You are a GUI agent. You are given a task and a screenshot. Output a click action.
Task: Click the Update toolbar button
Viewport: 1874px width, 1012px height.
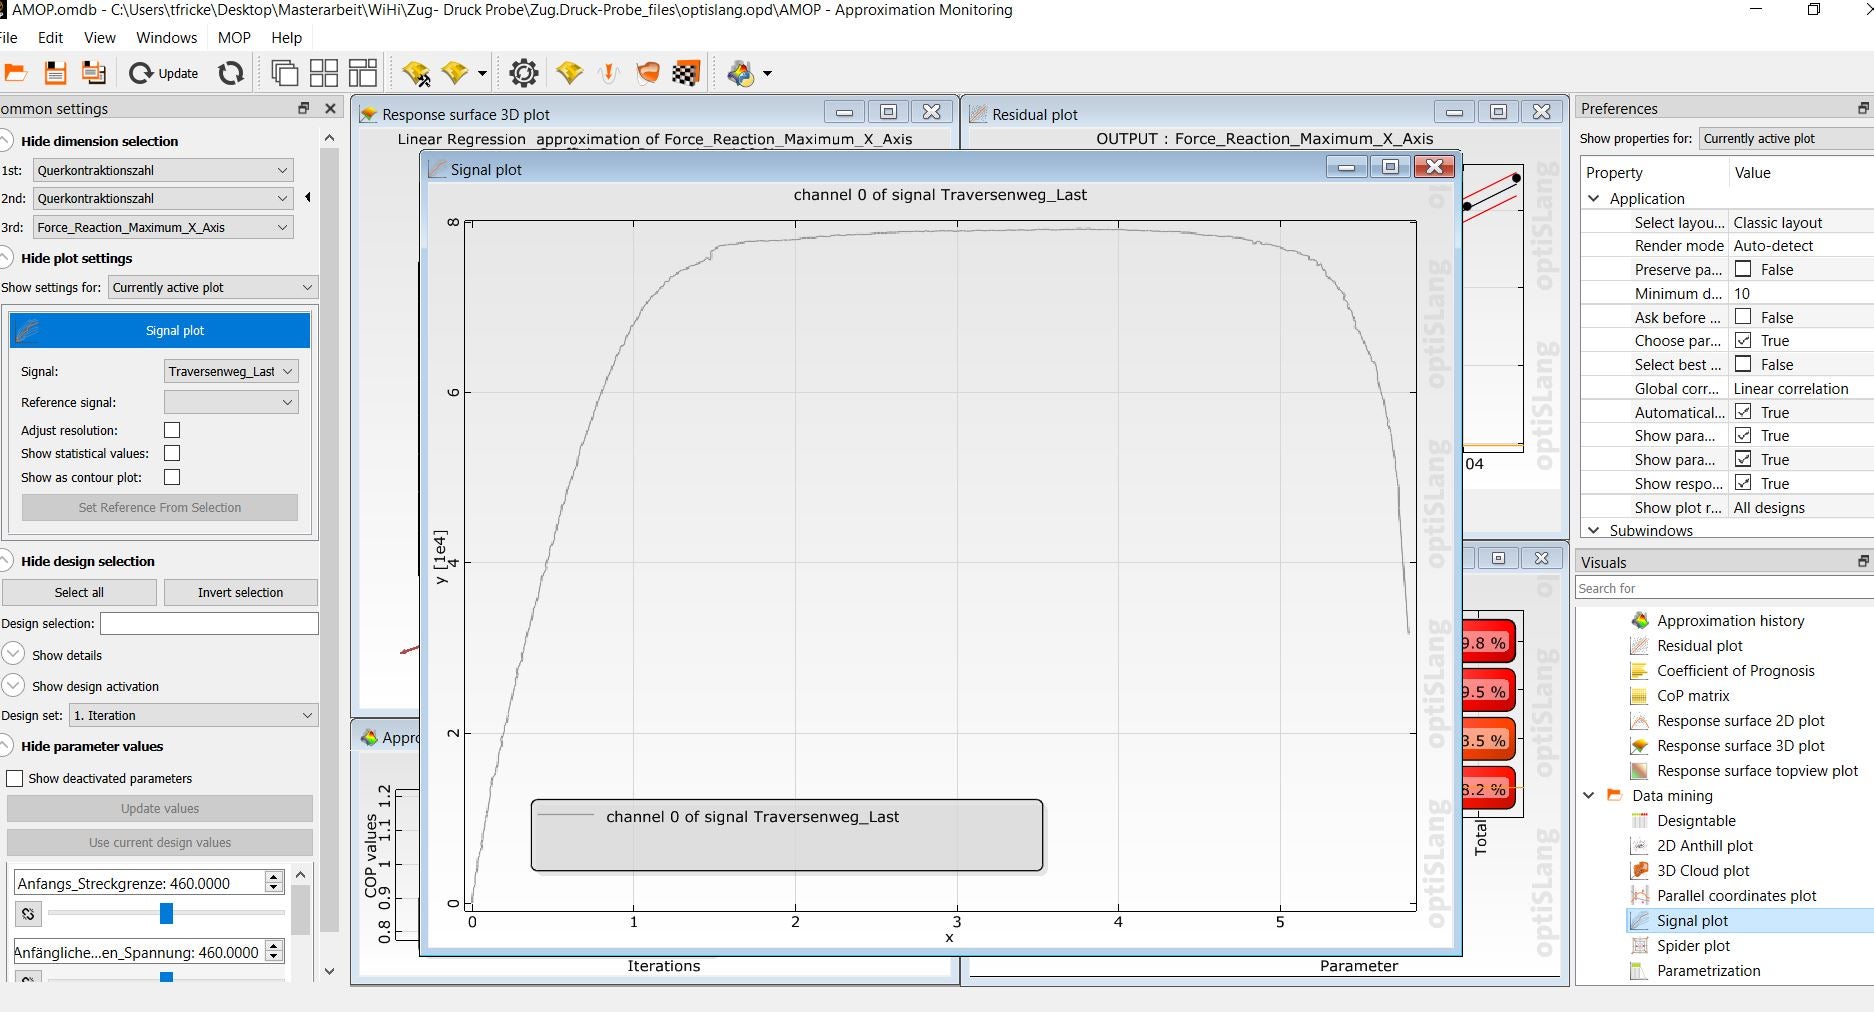click(164, 73)
